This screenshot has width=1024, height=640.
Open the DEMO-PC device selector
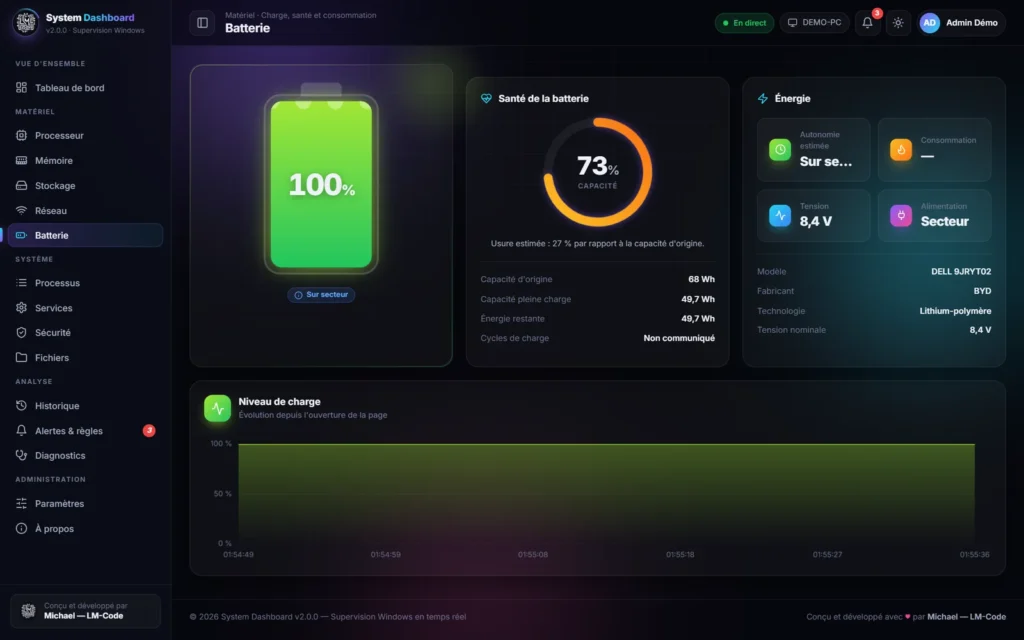(x=814, y=23)
